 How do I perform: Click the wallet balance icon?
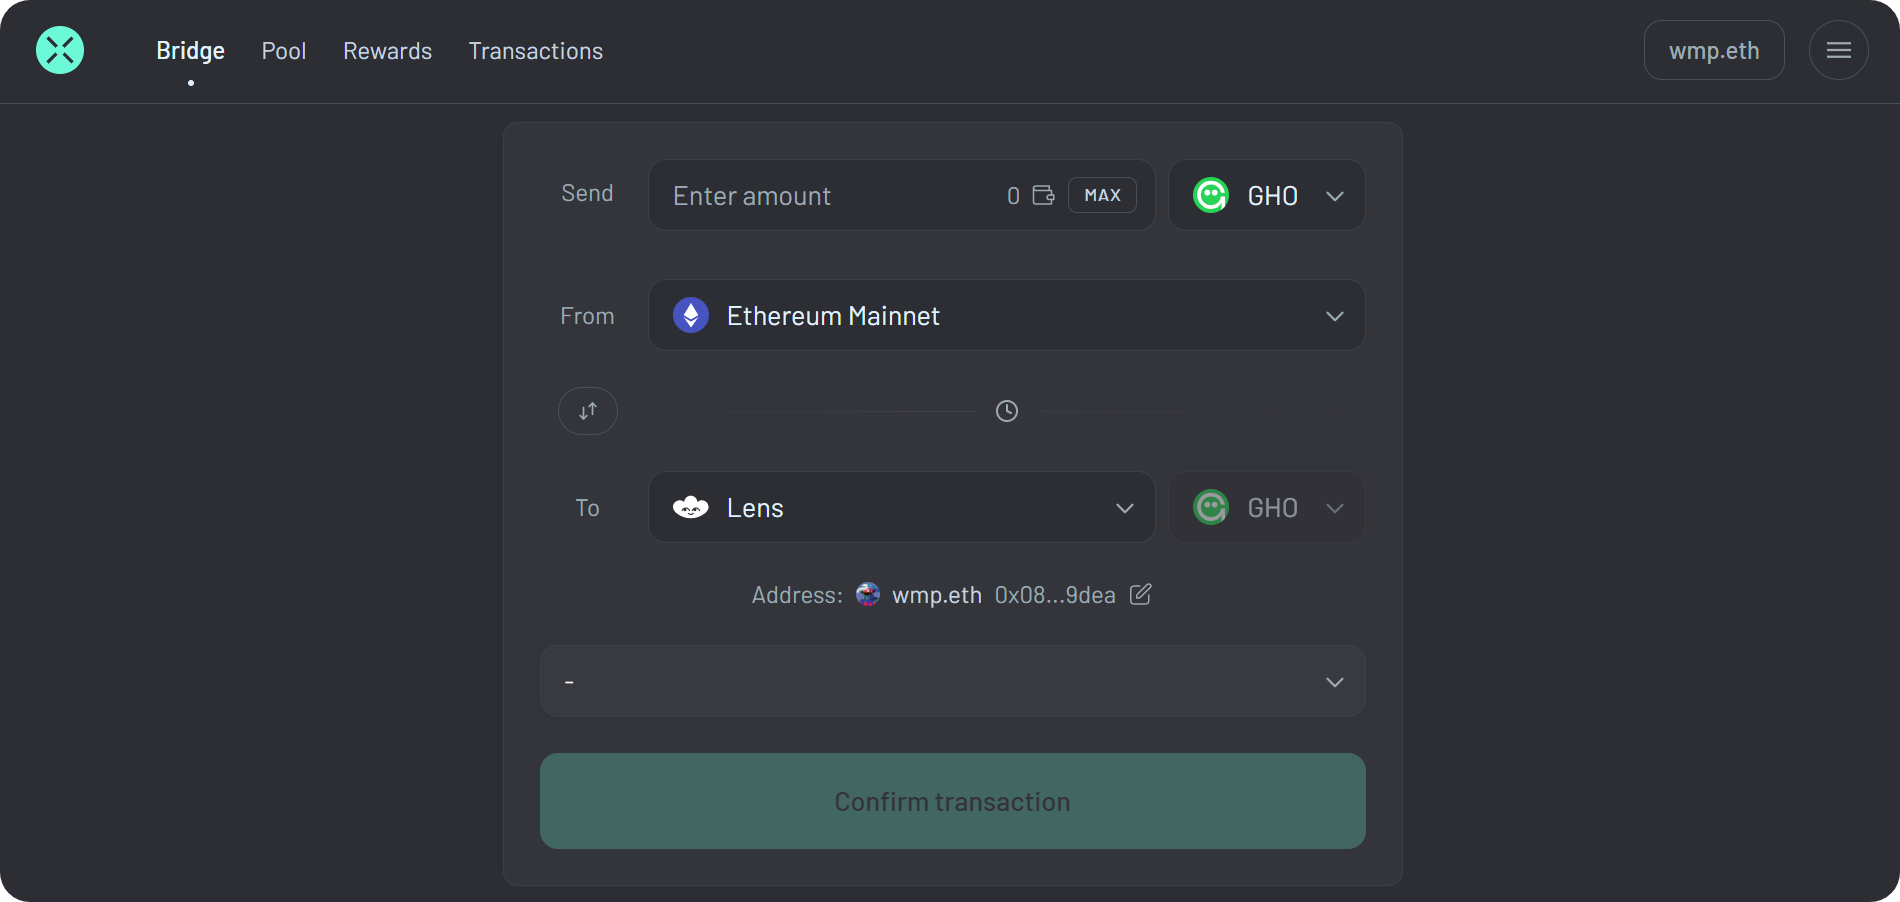(x=1043, y=195)
